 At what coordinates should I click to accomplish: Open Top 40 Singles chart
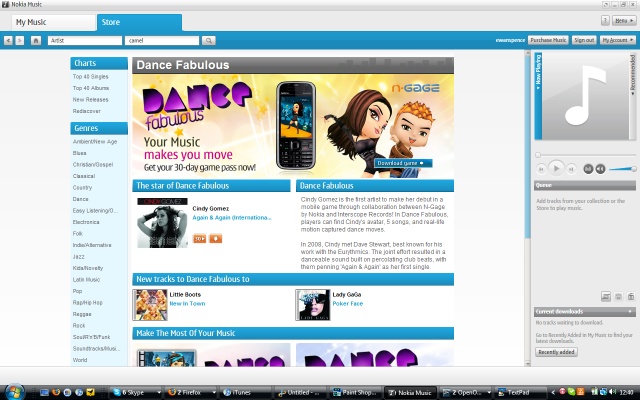[x=90, y=77]
